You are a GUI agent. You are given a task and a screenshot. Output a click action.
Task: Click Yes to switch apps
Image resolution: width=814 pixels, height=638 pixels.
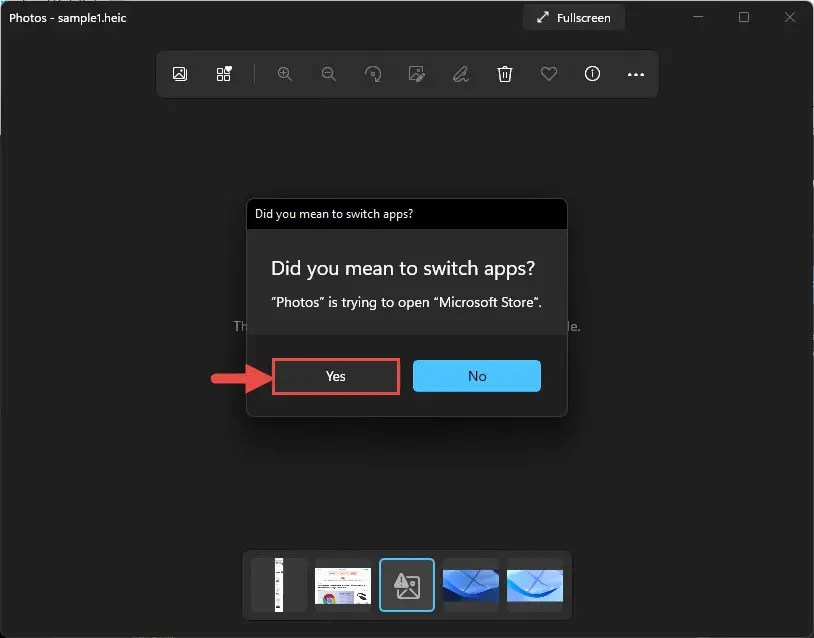pyautogui.click(x=336, y=376)
